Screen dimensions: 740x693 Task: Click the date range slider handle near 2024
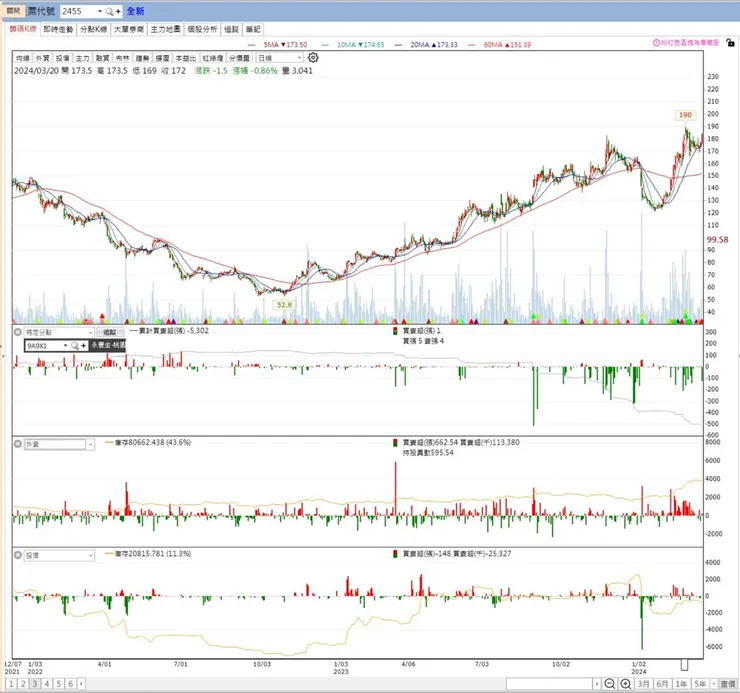(684, 665)
